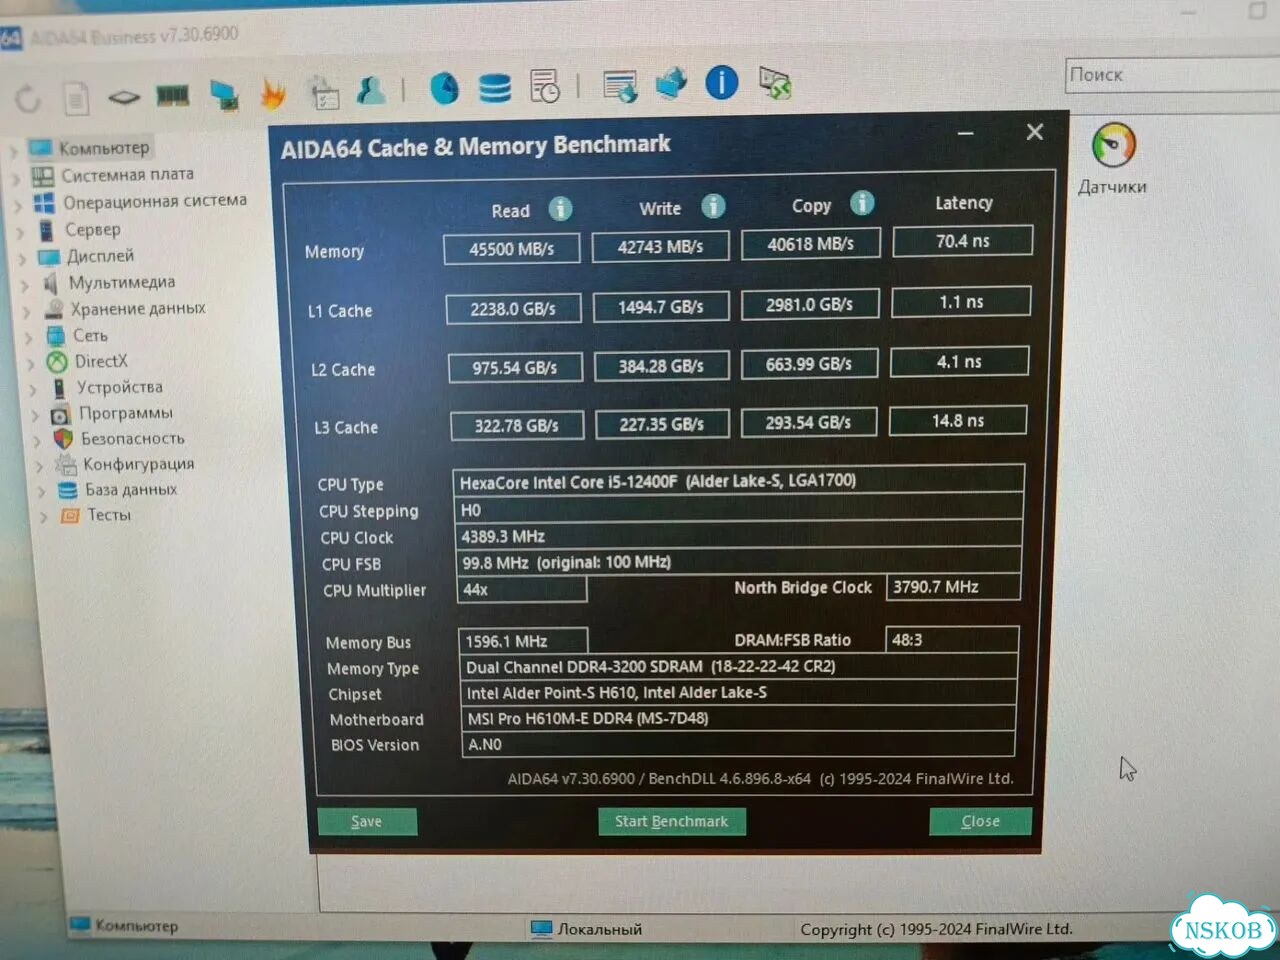Click the Memory Copy value 40618 MB/s

click(811, 243)
